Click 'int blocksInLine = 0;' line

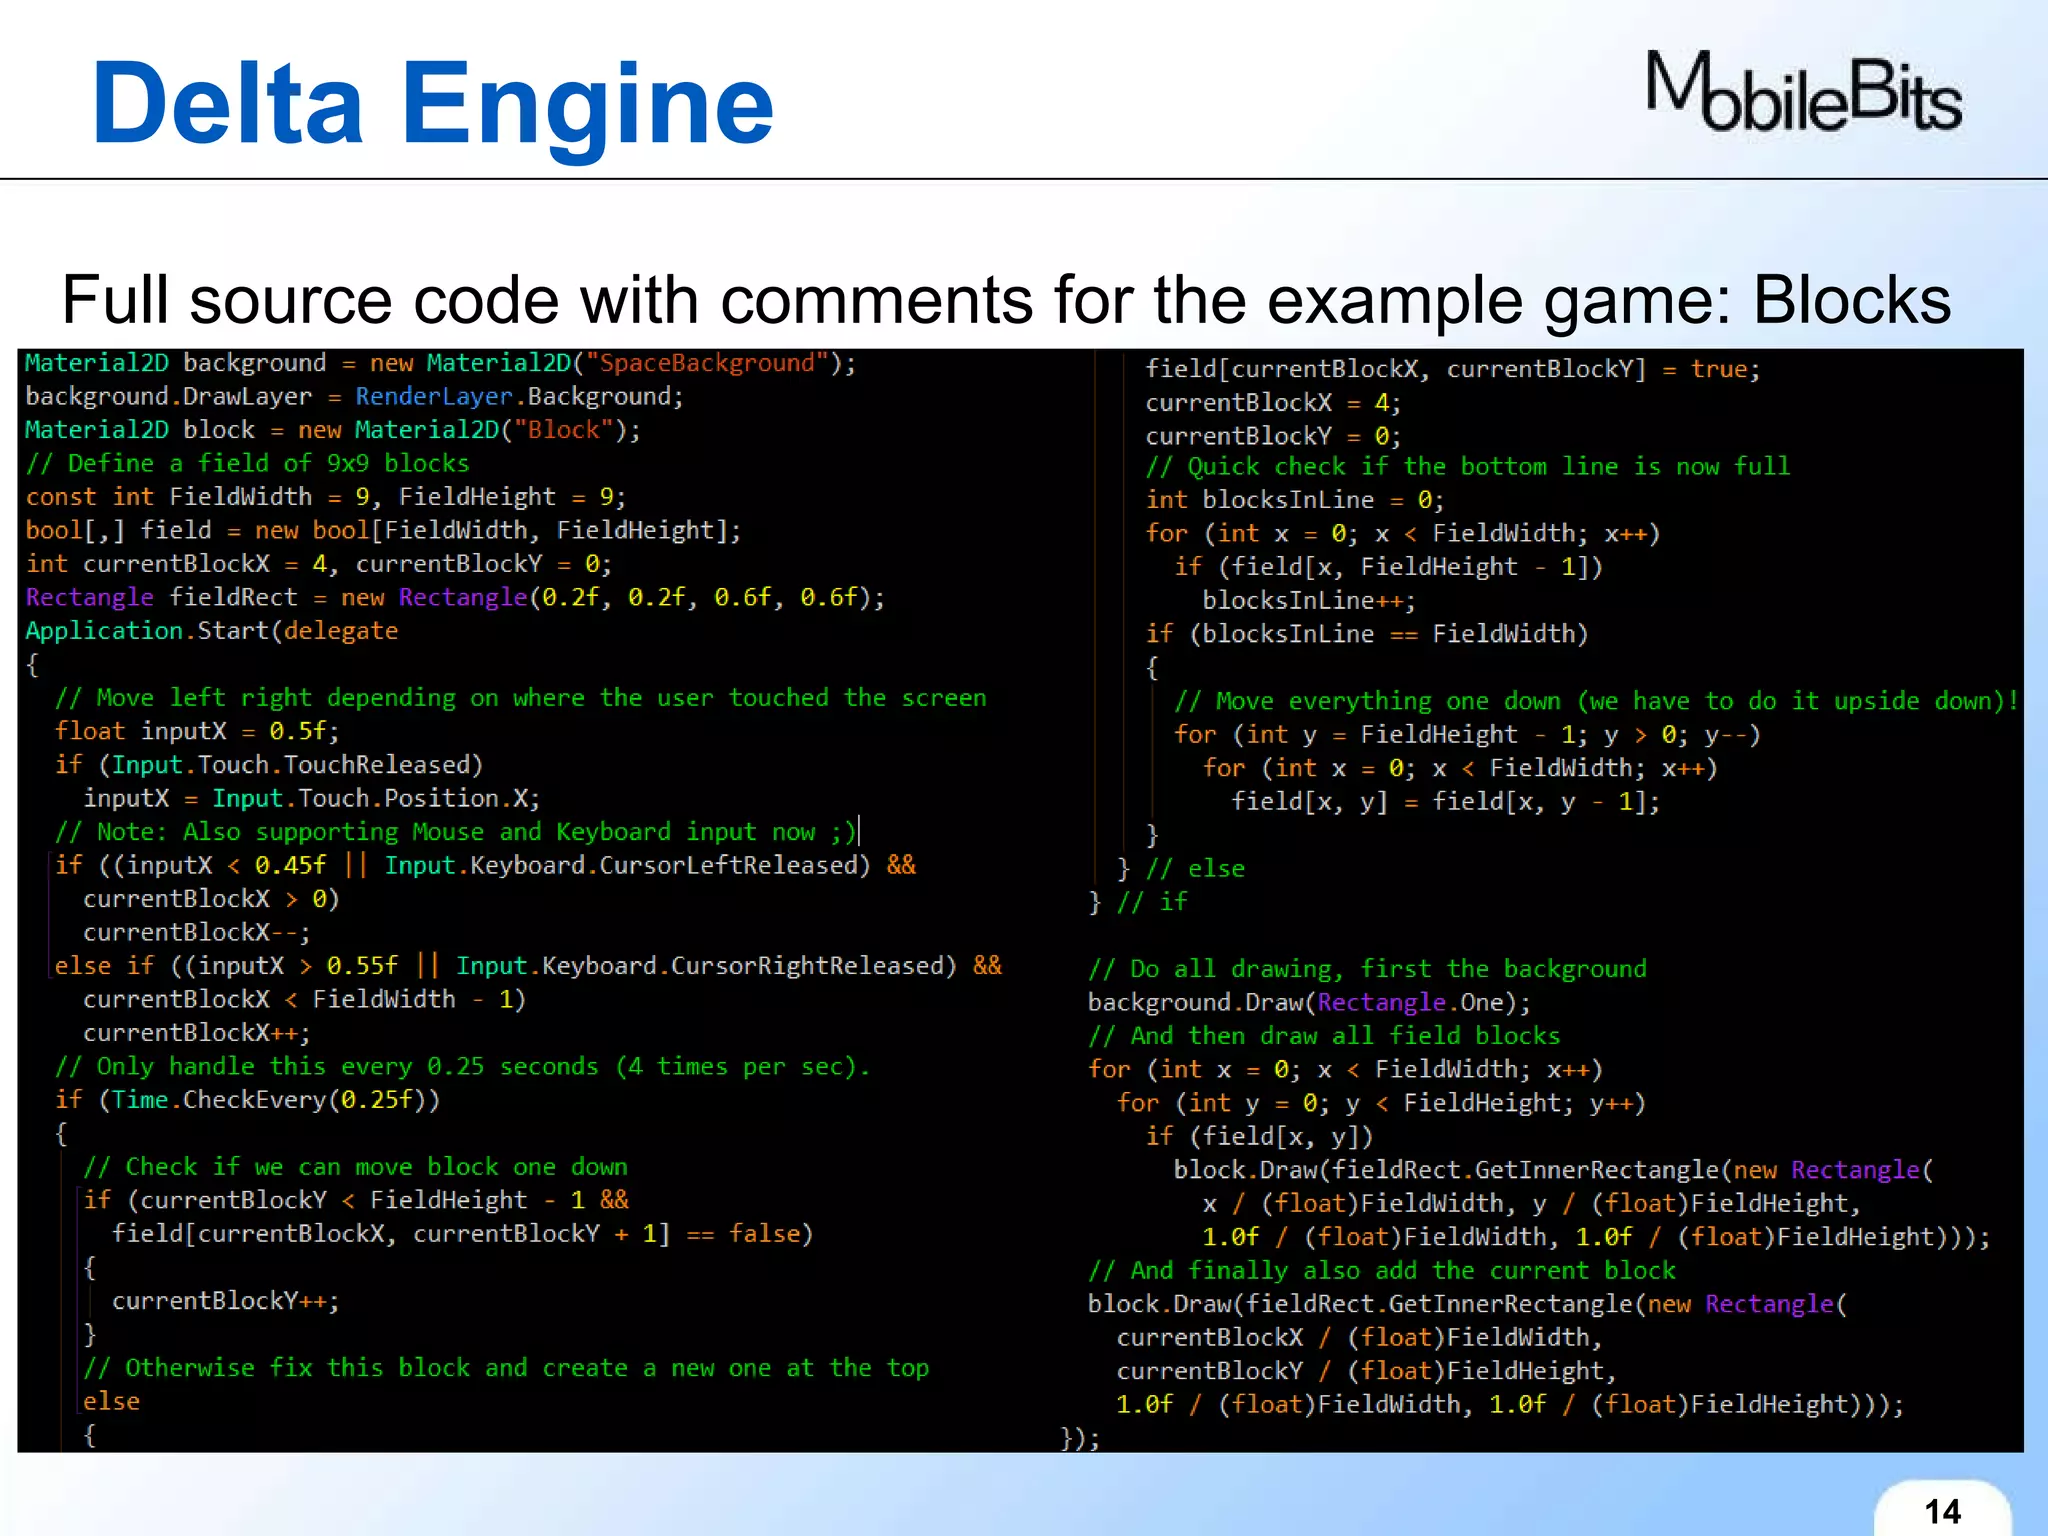(x=1295, y=500)
